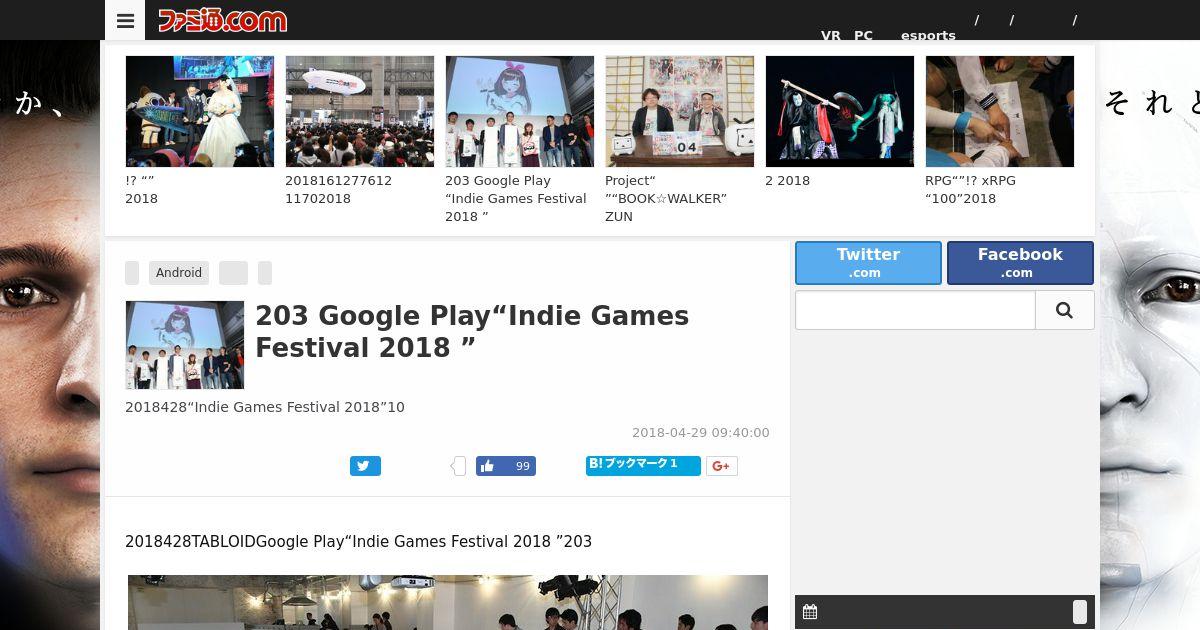Share the article via Twitter bird icon
The width and height of the screenshot is (1200, 630).
point(365,466)
